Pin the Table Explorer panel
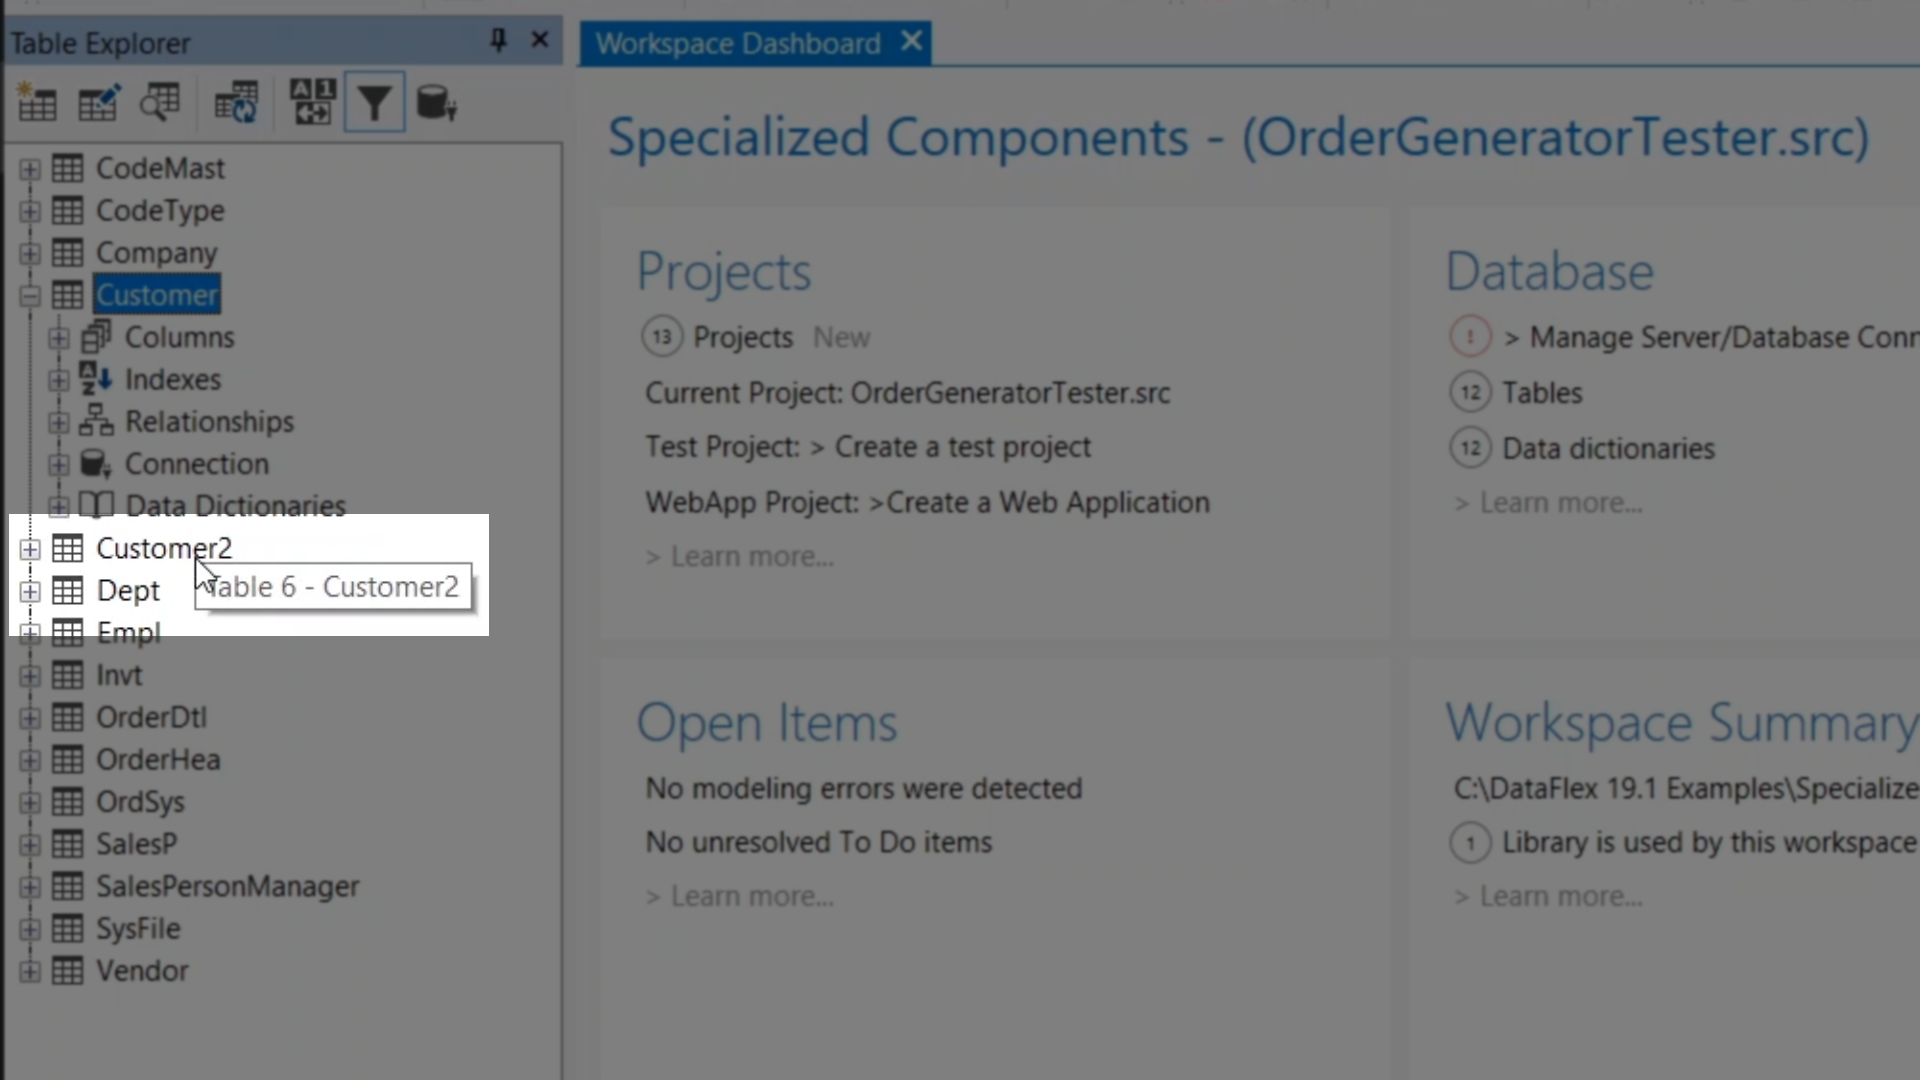Image resolution: width=1920 pixels, height=1080 pixels. [x=498, y=40]
